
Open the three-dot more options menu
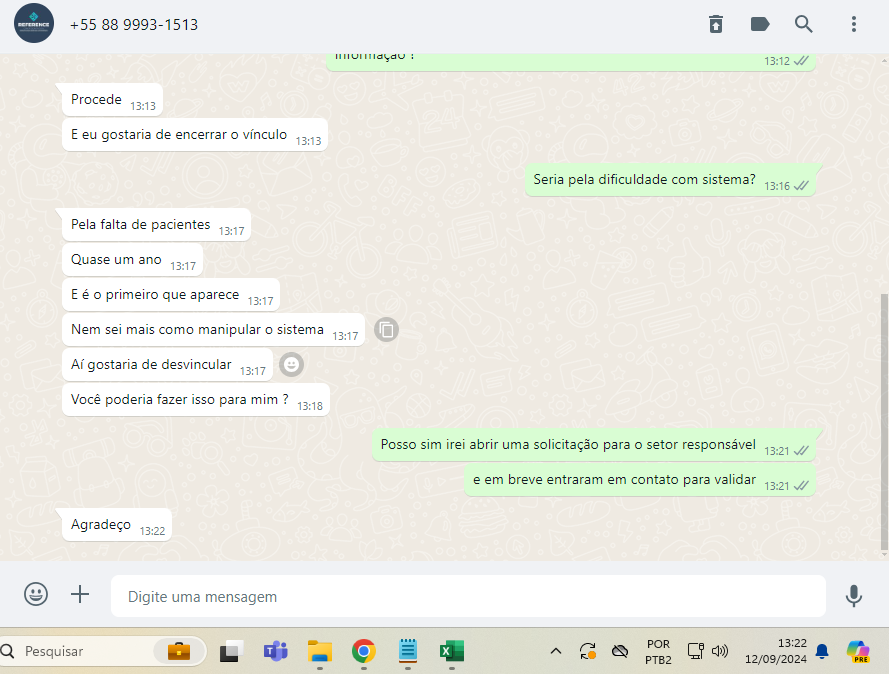pos(853,24)
